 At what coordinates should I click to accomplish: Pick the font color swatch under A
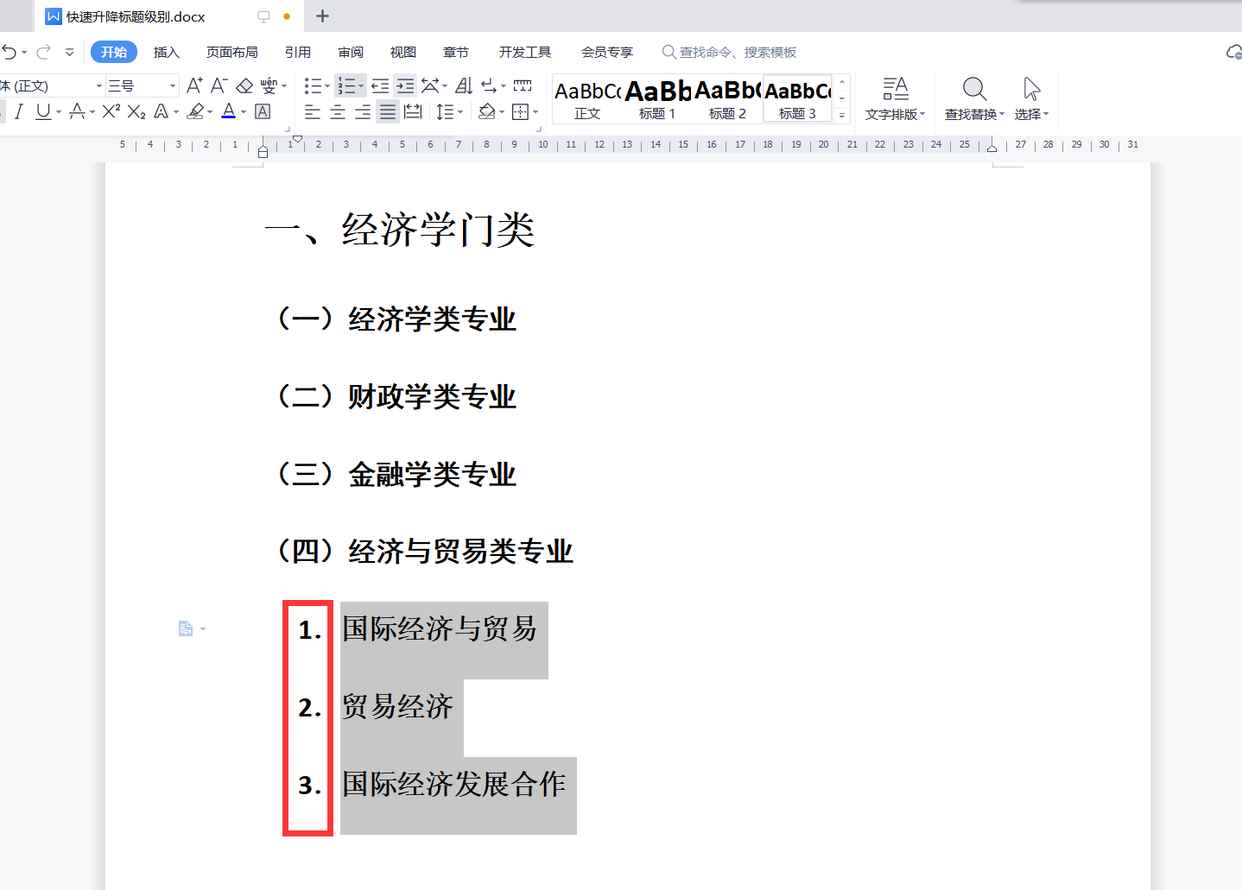click(228, 112)
